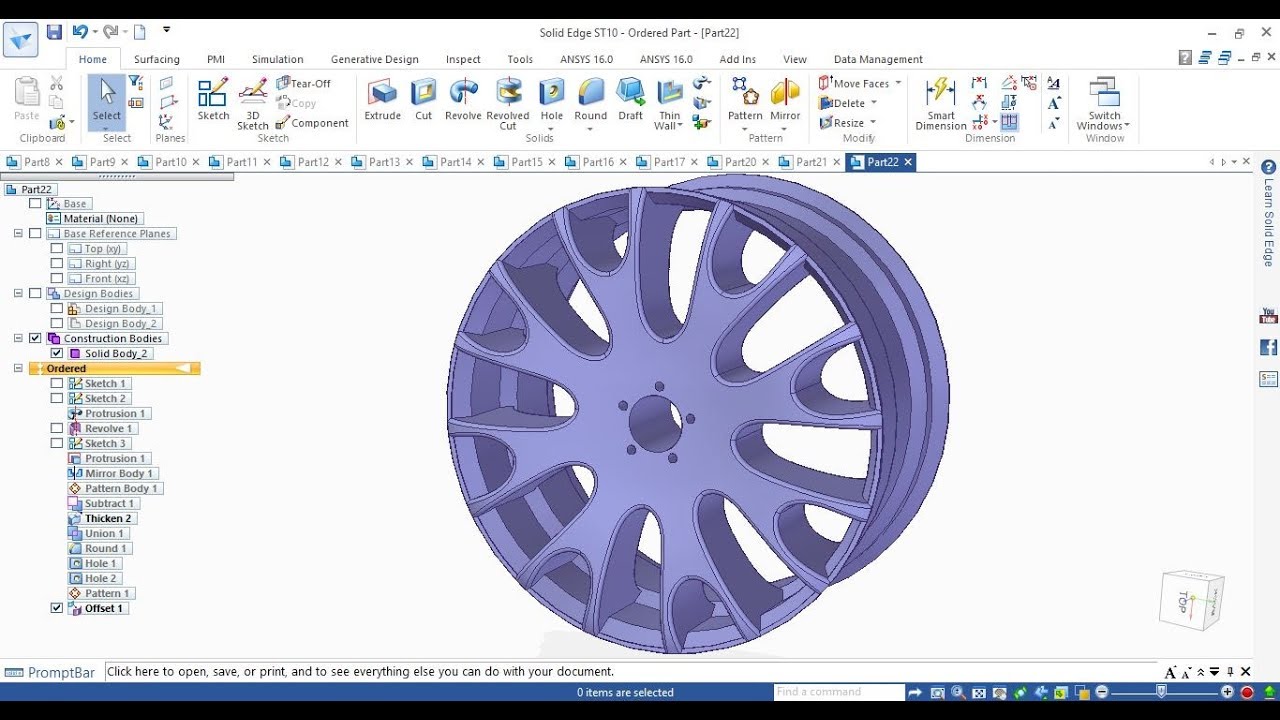
Task: Pick the Hole tool icon
Action: [x=552, y=101]
